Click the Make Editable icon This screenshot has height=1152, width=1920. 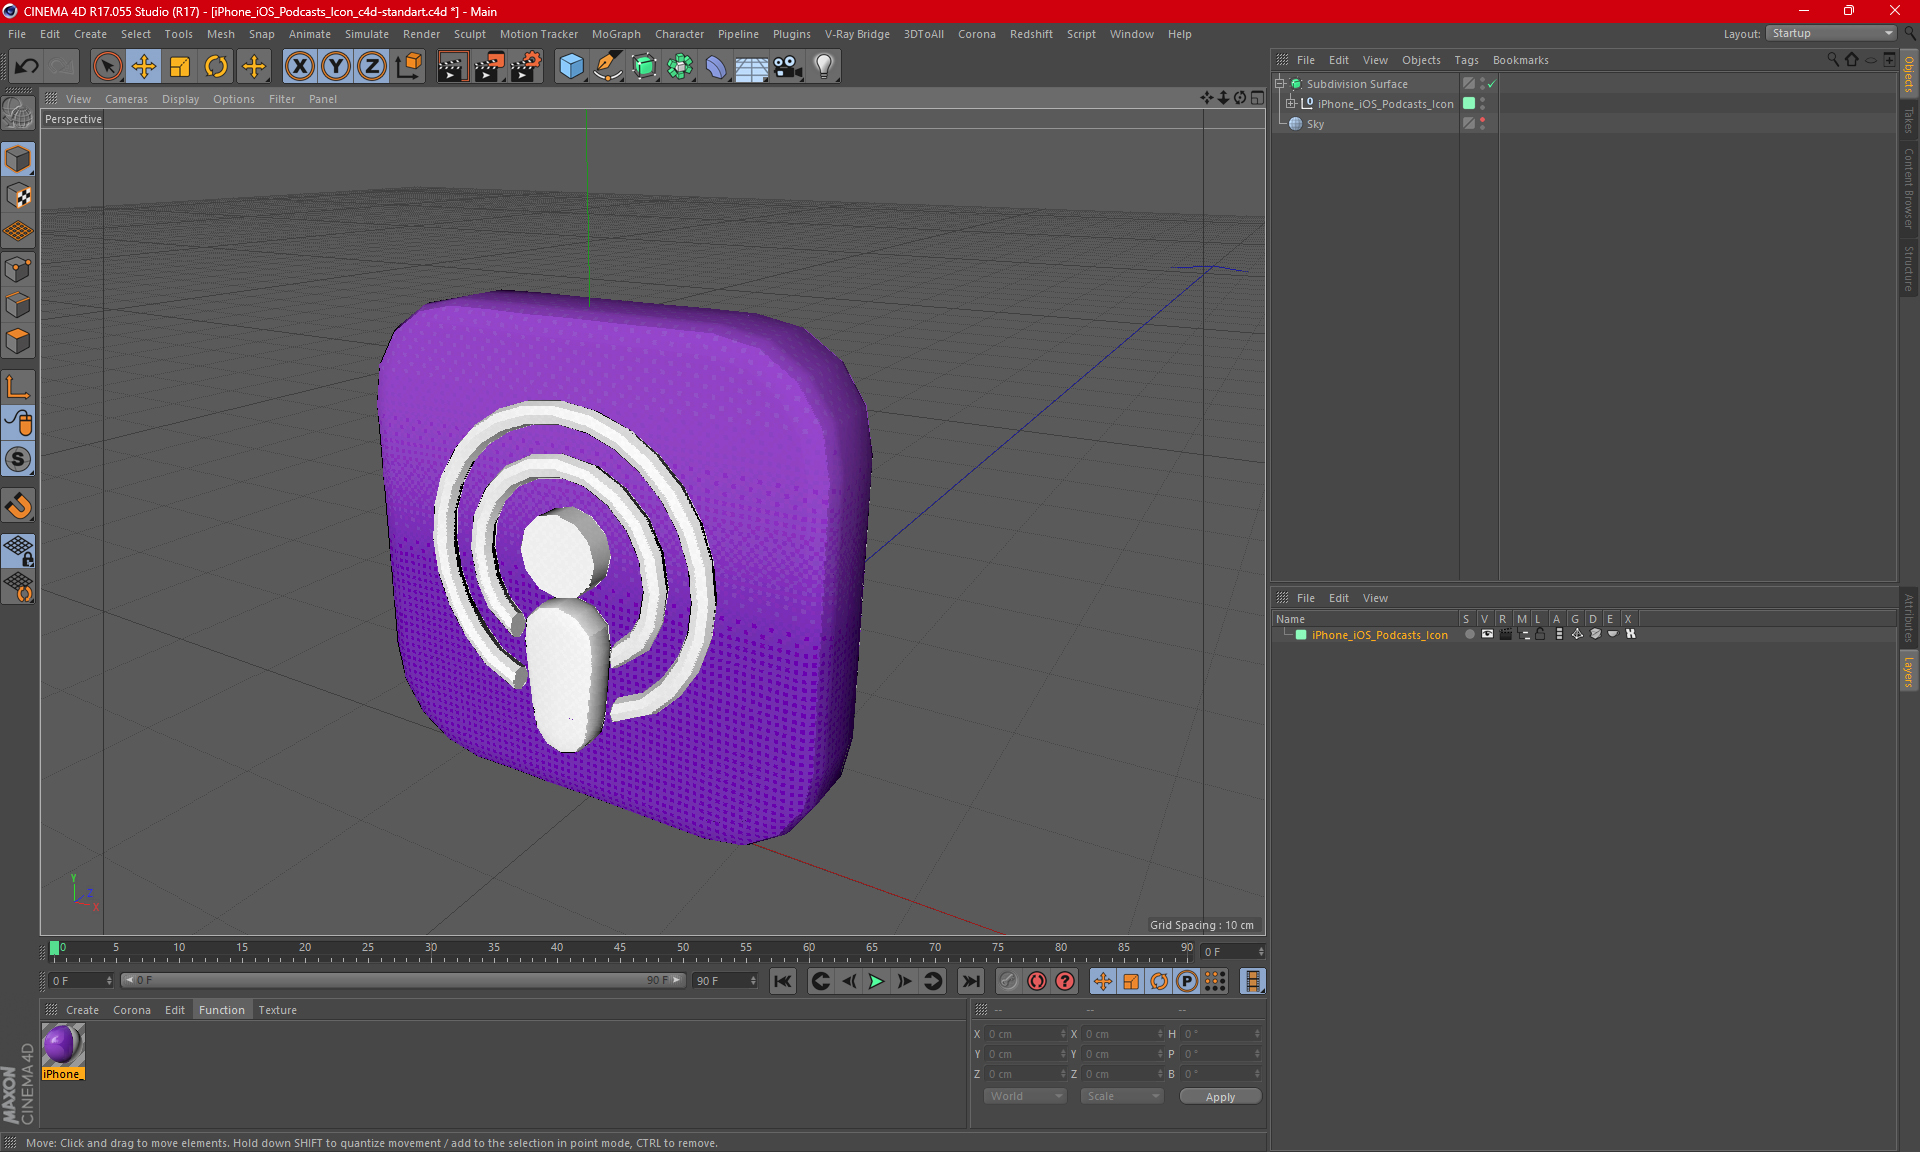[x=18, y=115]
